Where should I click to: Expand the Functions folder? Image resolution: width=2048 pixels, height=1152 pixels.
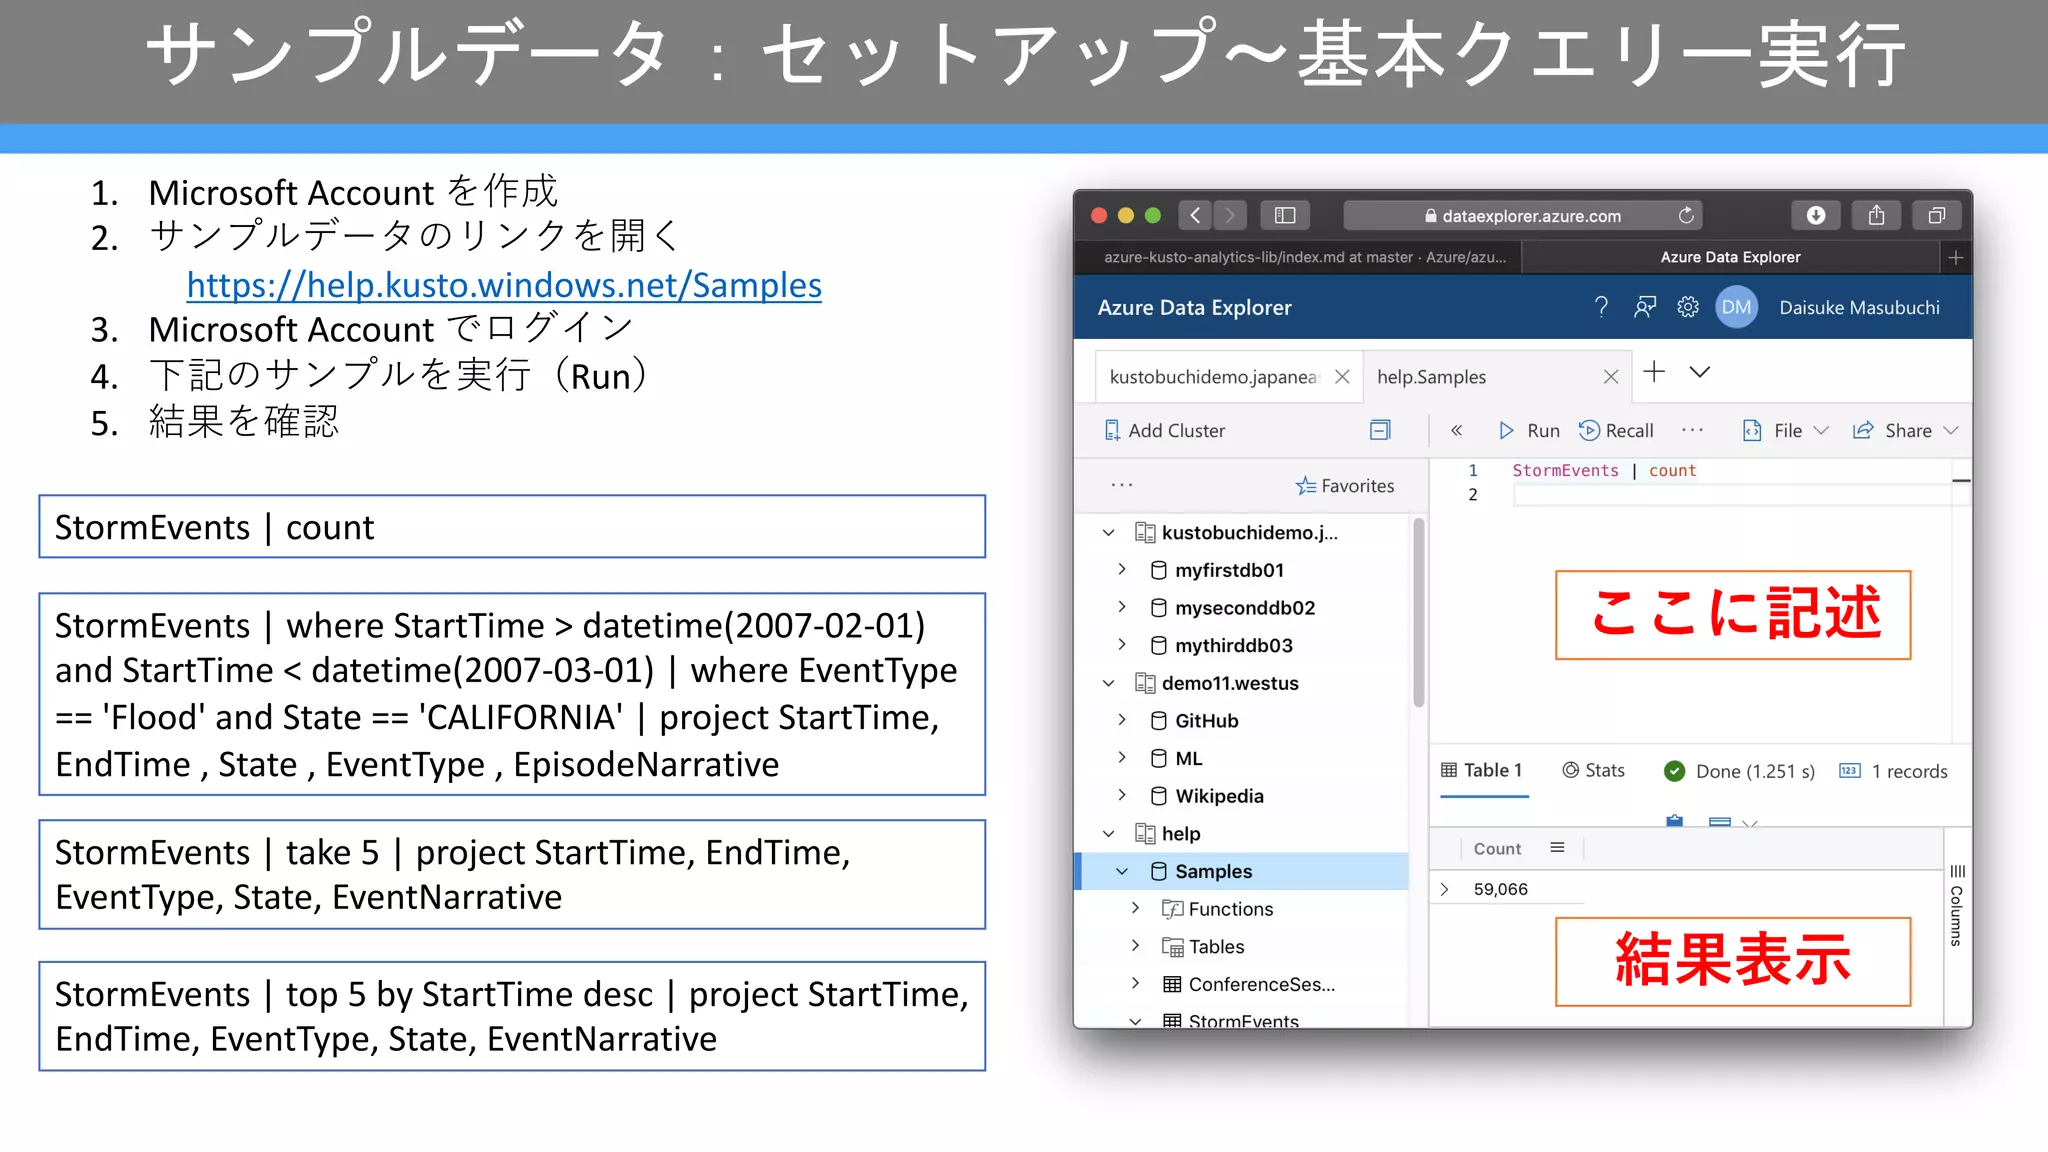click(x=1135, y=909)
